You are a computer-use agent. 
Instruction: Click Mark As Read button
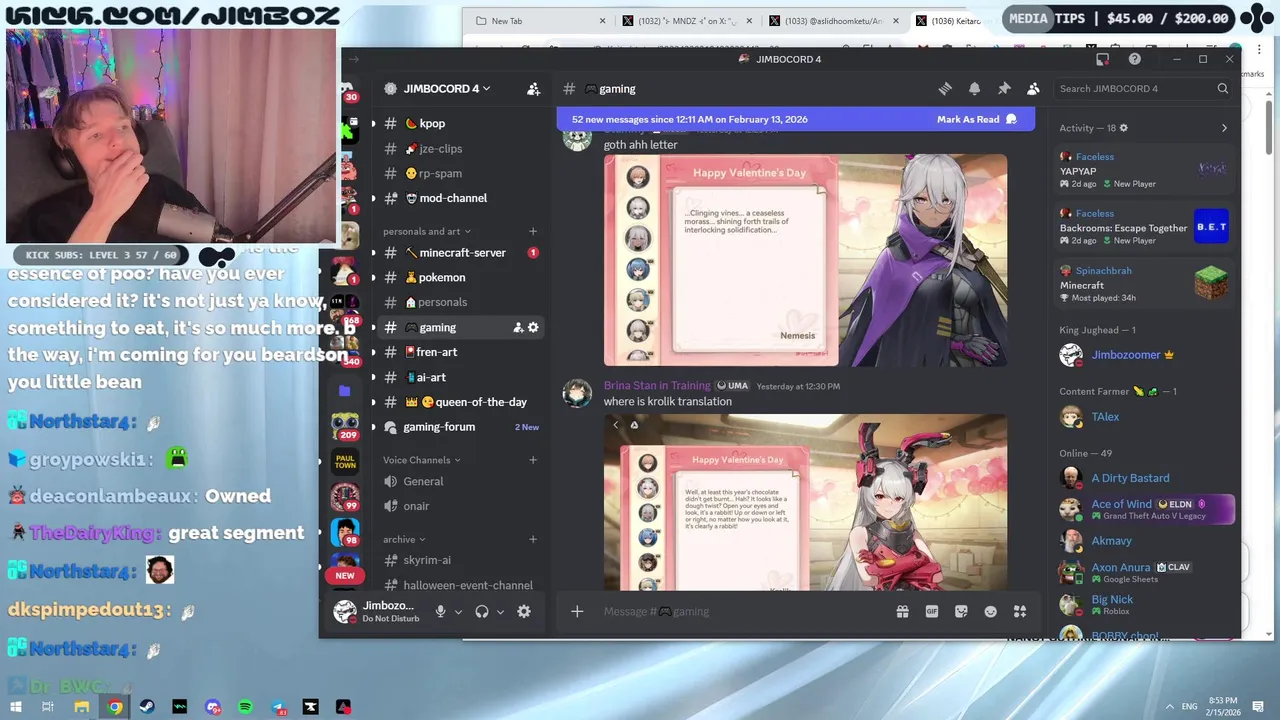(976, 119)
